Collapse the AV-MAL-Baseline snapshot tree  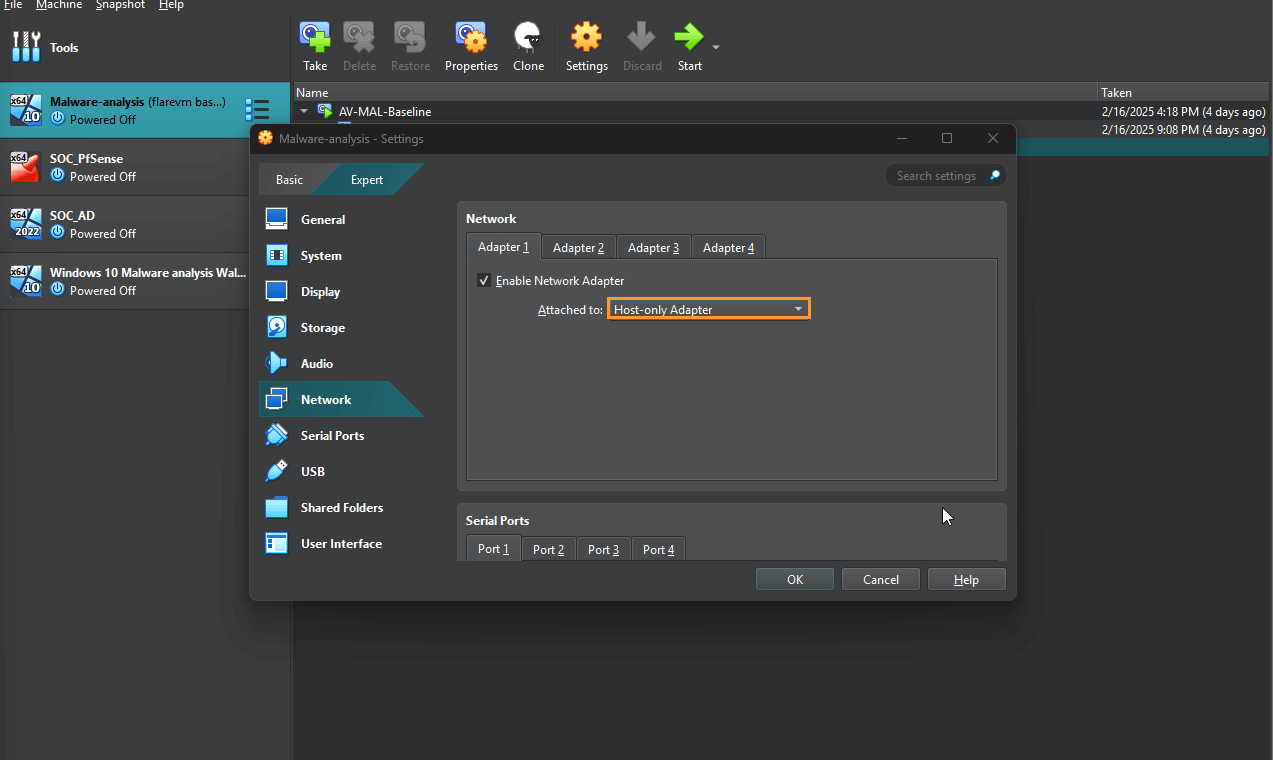tap(304, 111)
